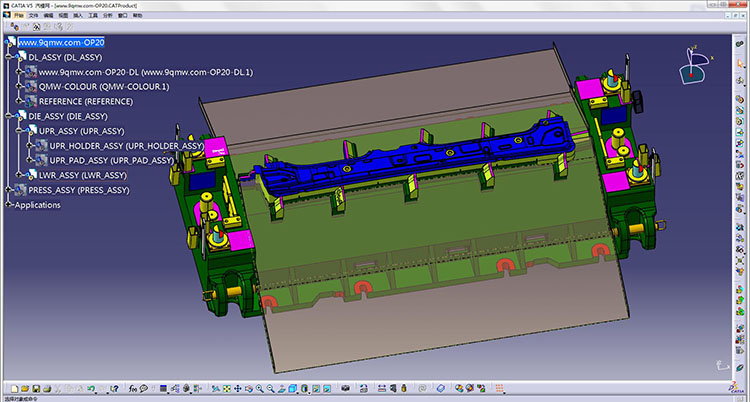Select the Pan view tool

[240, 388]
